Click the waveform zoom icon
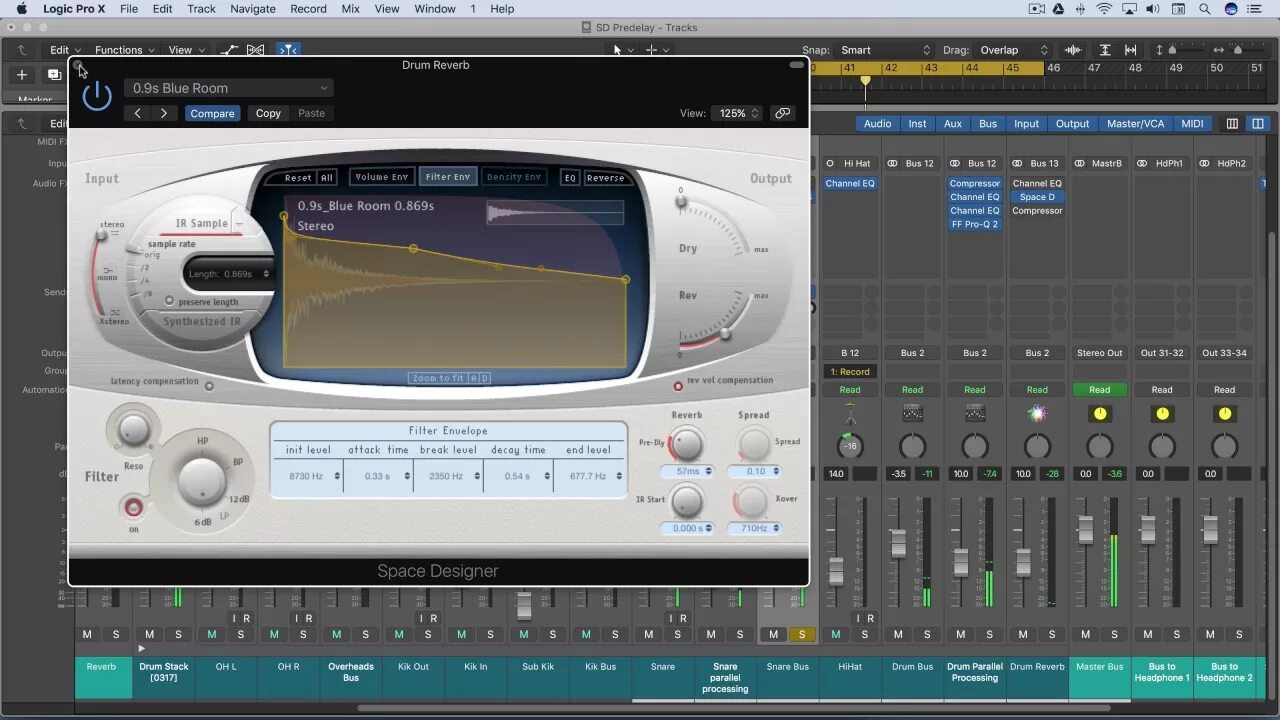Viewport: 1280px width, 720px height. coord(1073,50)
